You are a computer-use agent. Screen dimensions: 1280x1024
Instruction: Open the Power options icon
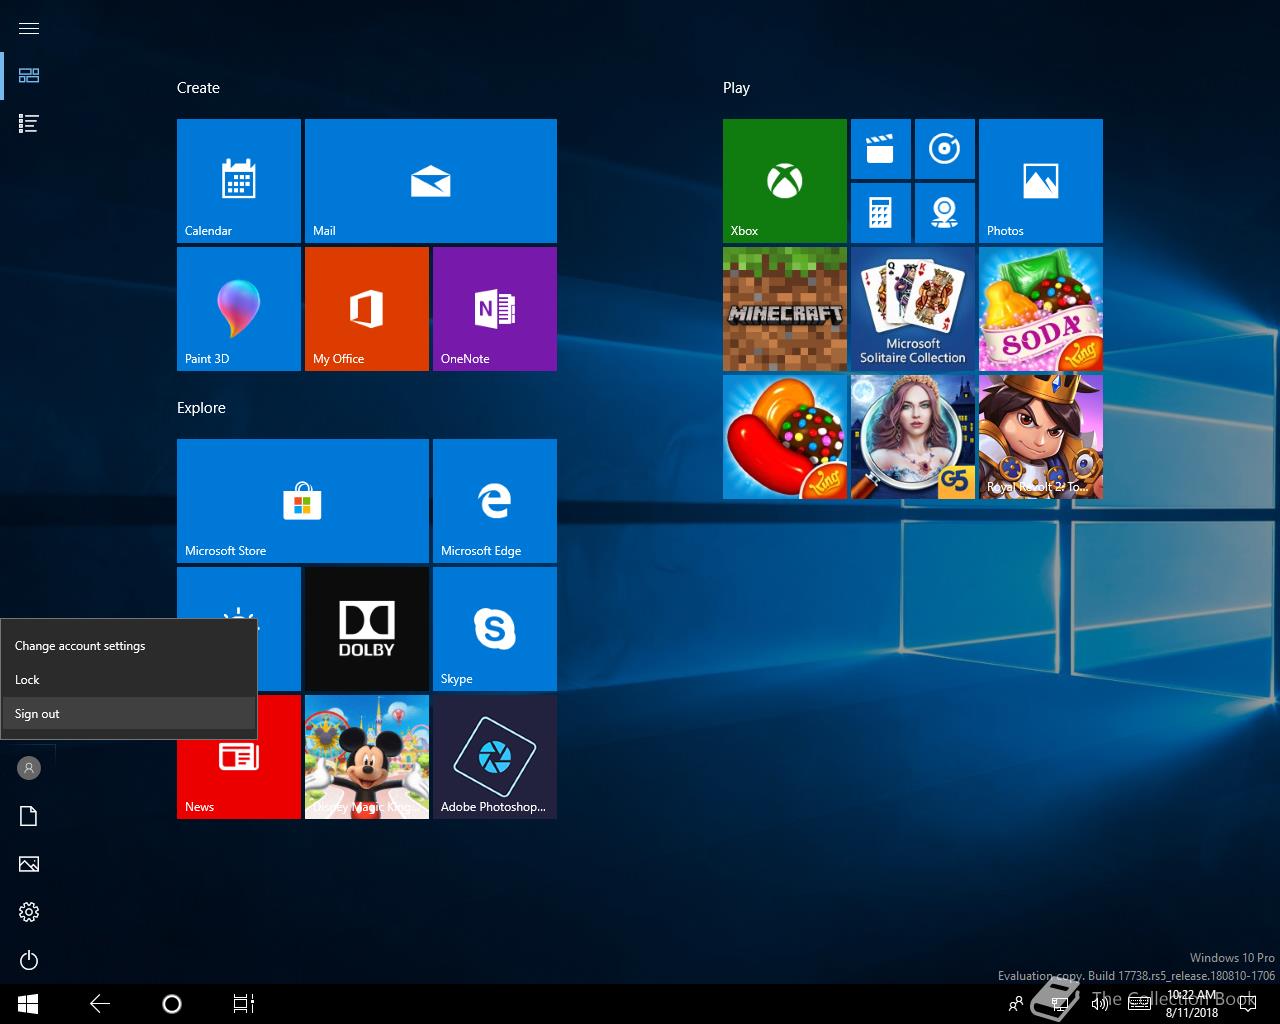click(x=29, y=960)
